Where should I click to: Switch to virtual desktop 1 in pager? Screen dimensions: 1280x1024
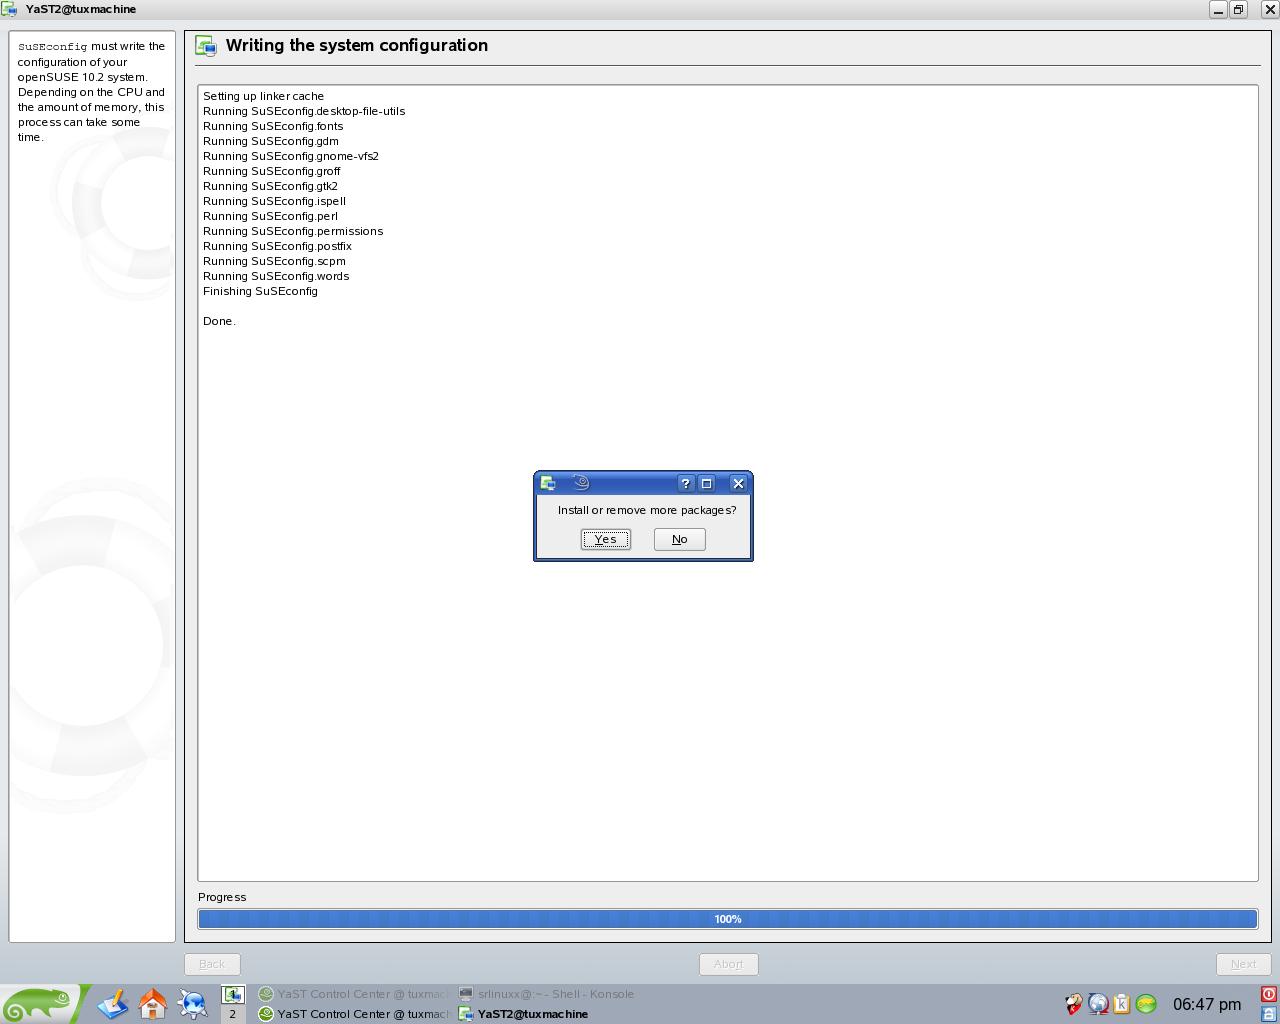pos(233,994)
